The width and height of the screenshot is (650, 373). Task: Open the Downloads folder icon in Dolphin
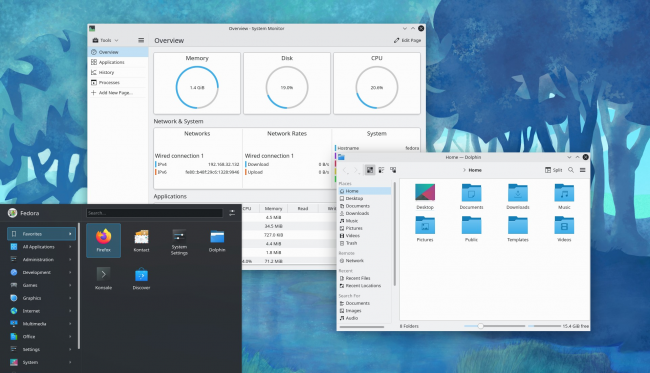click(x=518, y=196)
